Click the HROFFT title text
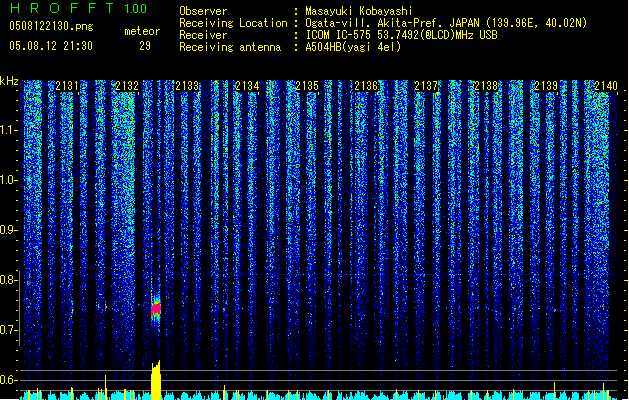 62,8
